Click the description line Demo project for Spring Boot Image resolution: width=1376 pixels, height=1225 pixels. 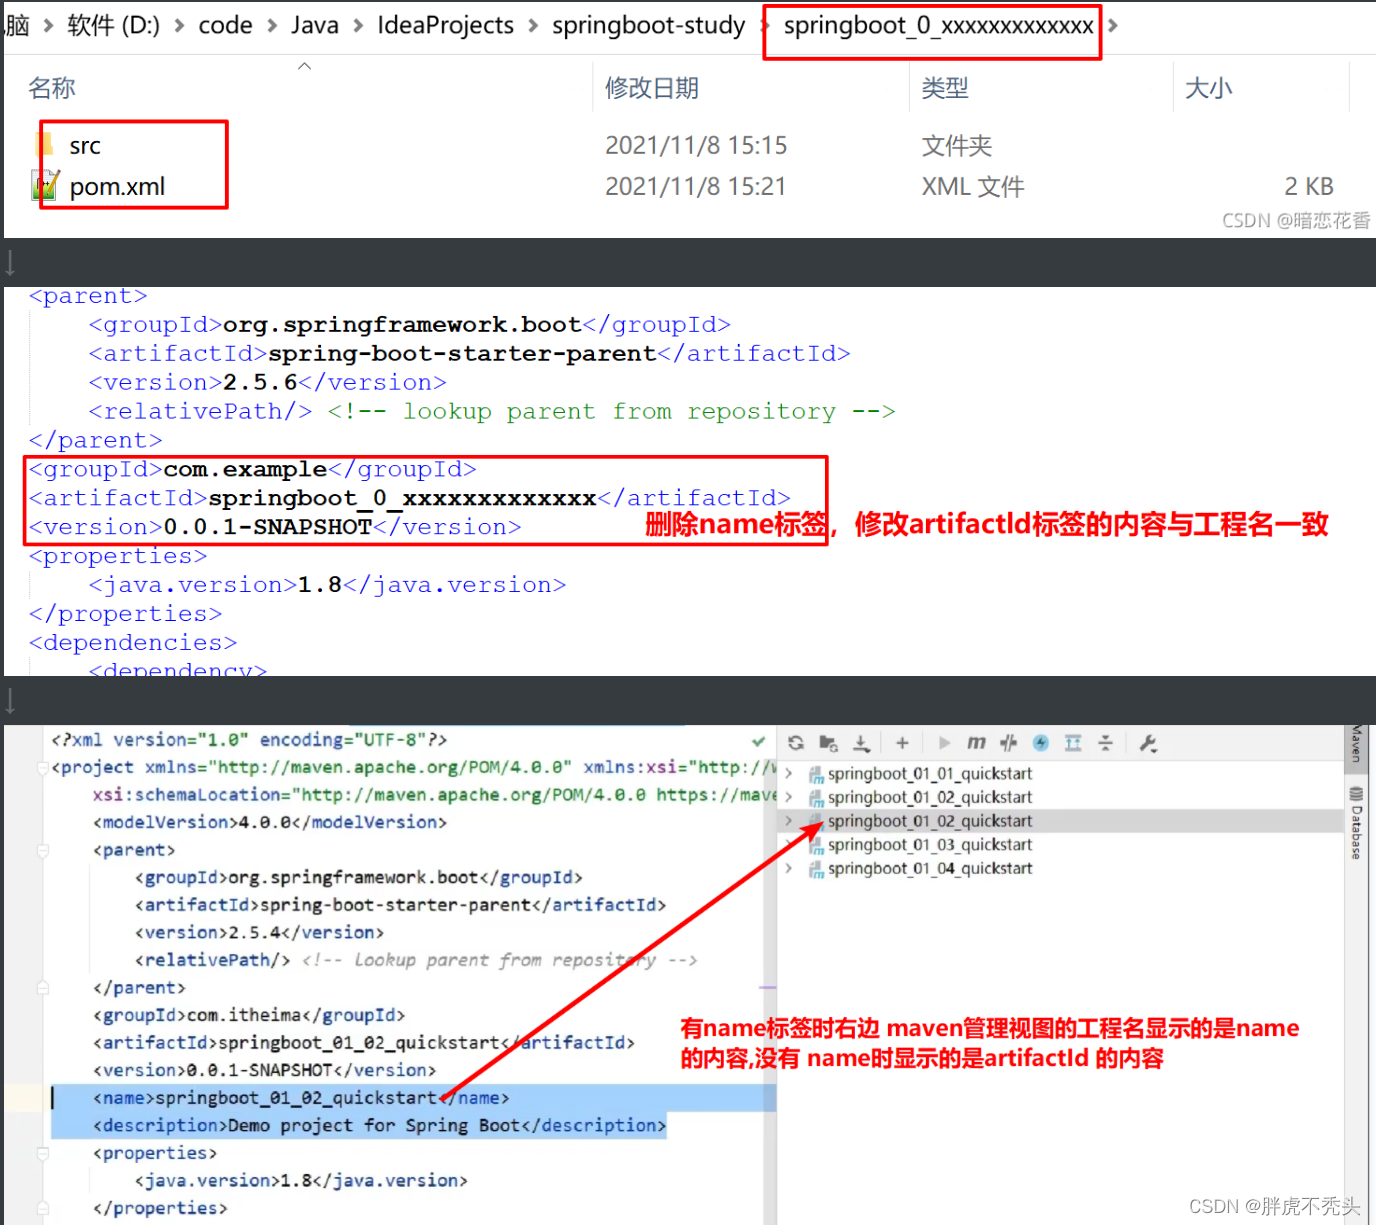pos(380,1125)
